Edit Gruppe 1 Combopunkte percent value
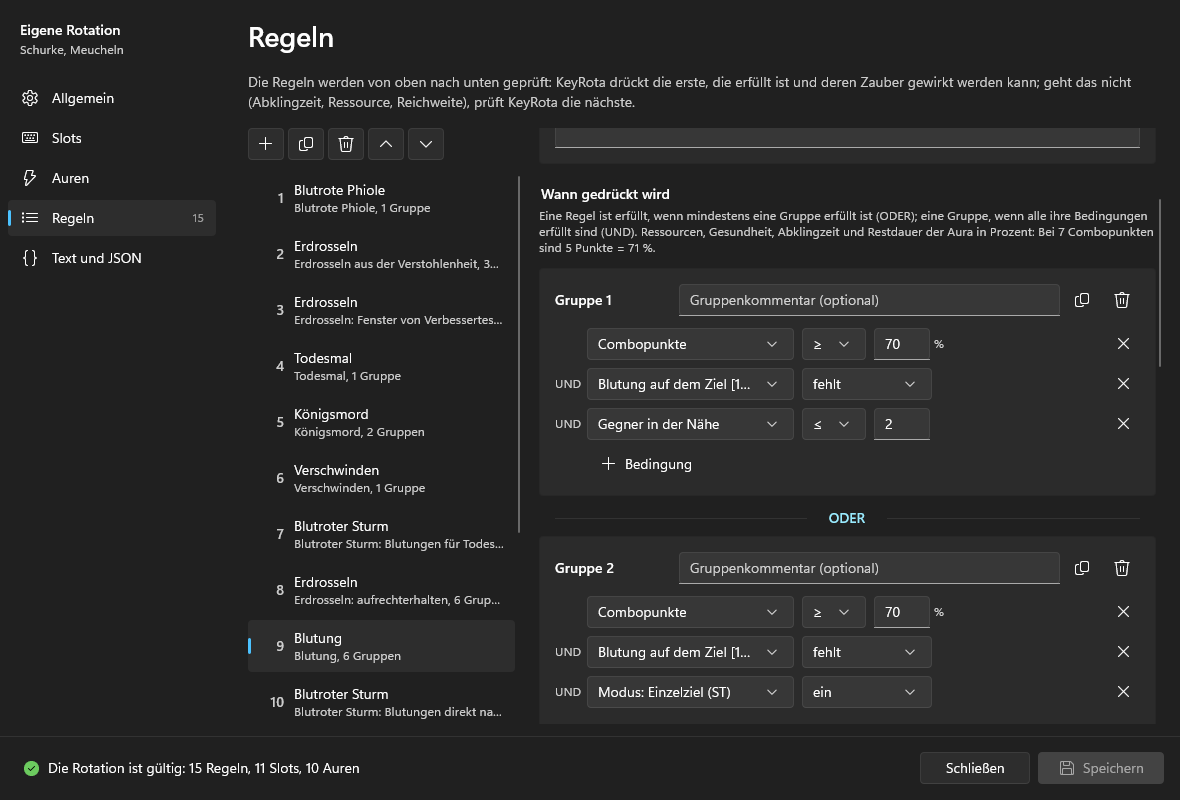This screenshot has height=800, width=1180. tap(902, 344)
